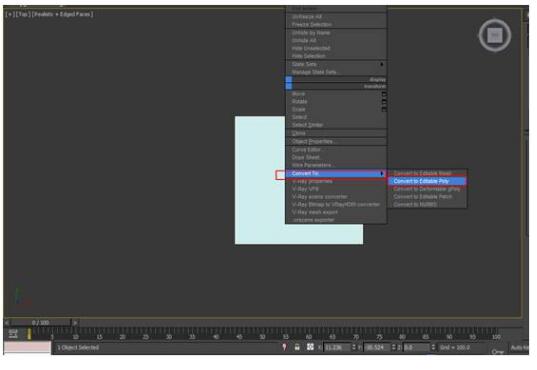Choose Object Properties from context menu
The height and width of the screenshot is (370, 537).
click(336, 141)
